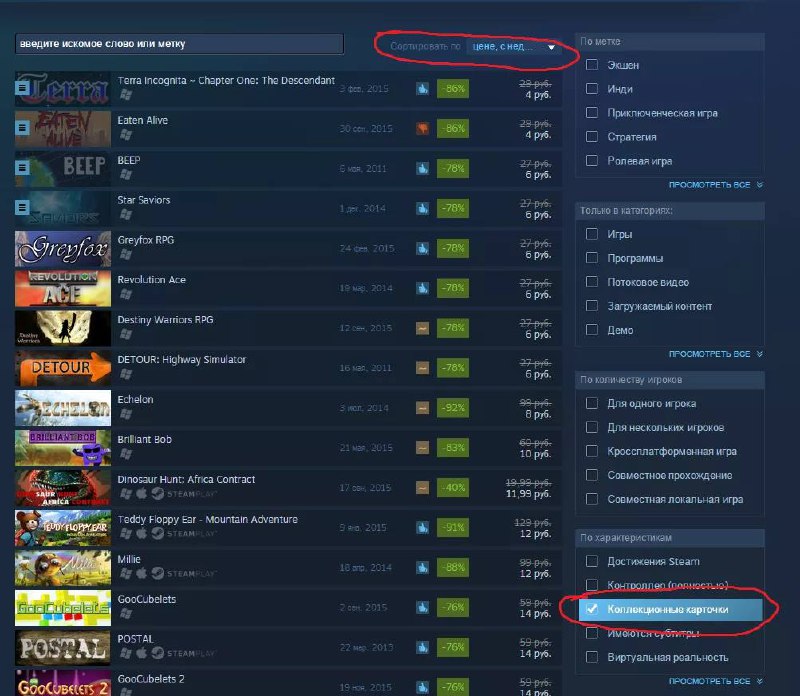Screen dimensions: 800x696
Task: Click the POSTAL game thumbnail image
Action: tap(63, 648)
